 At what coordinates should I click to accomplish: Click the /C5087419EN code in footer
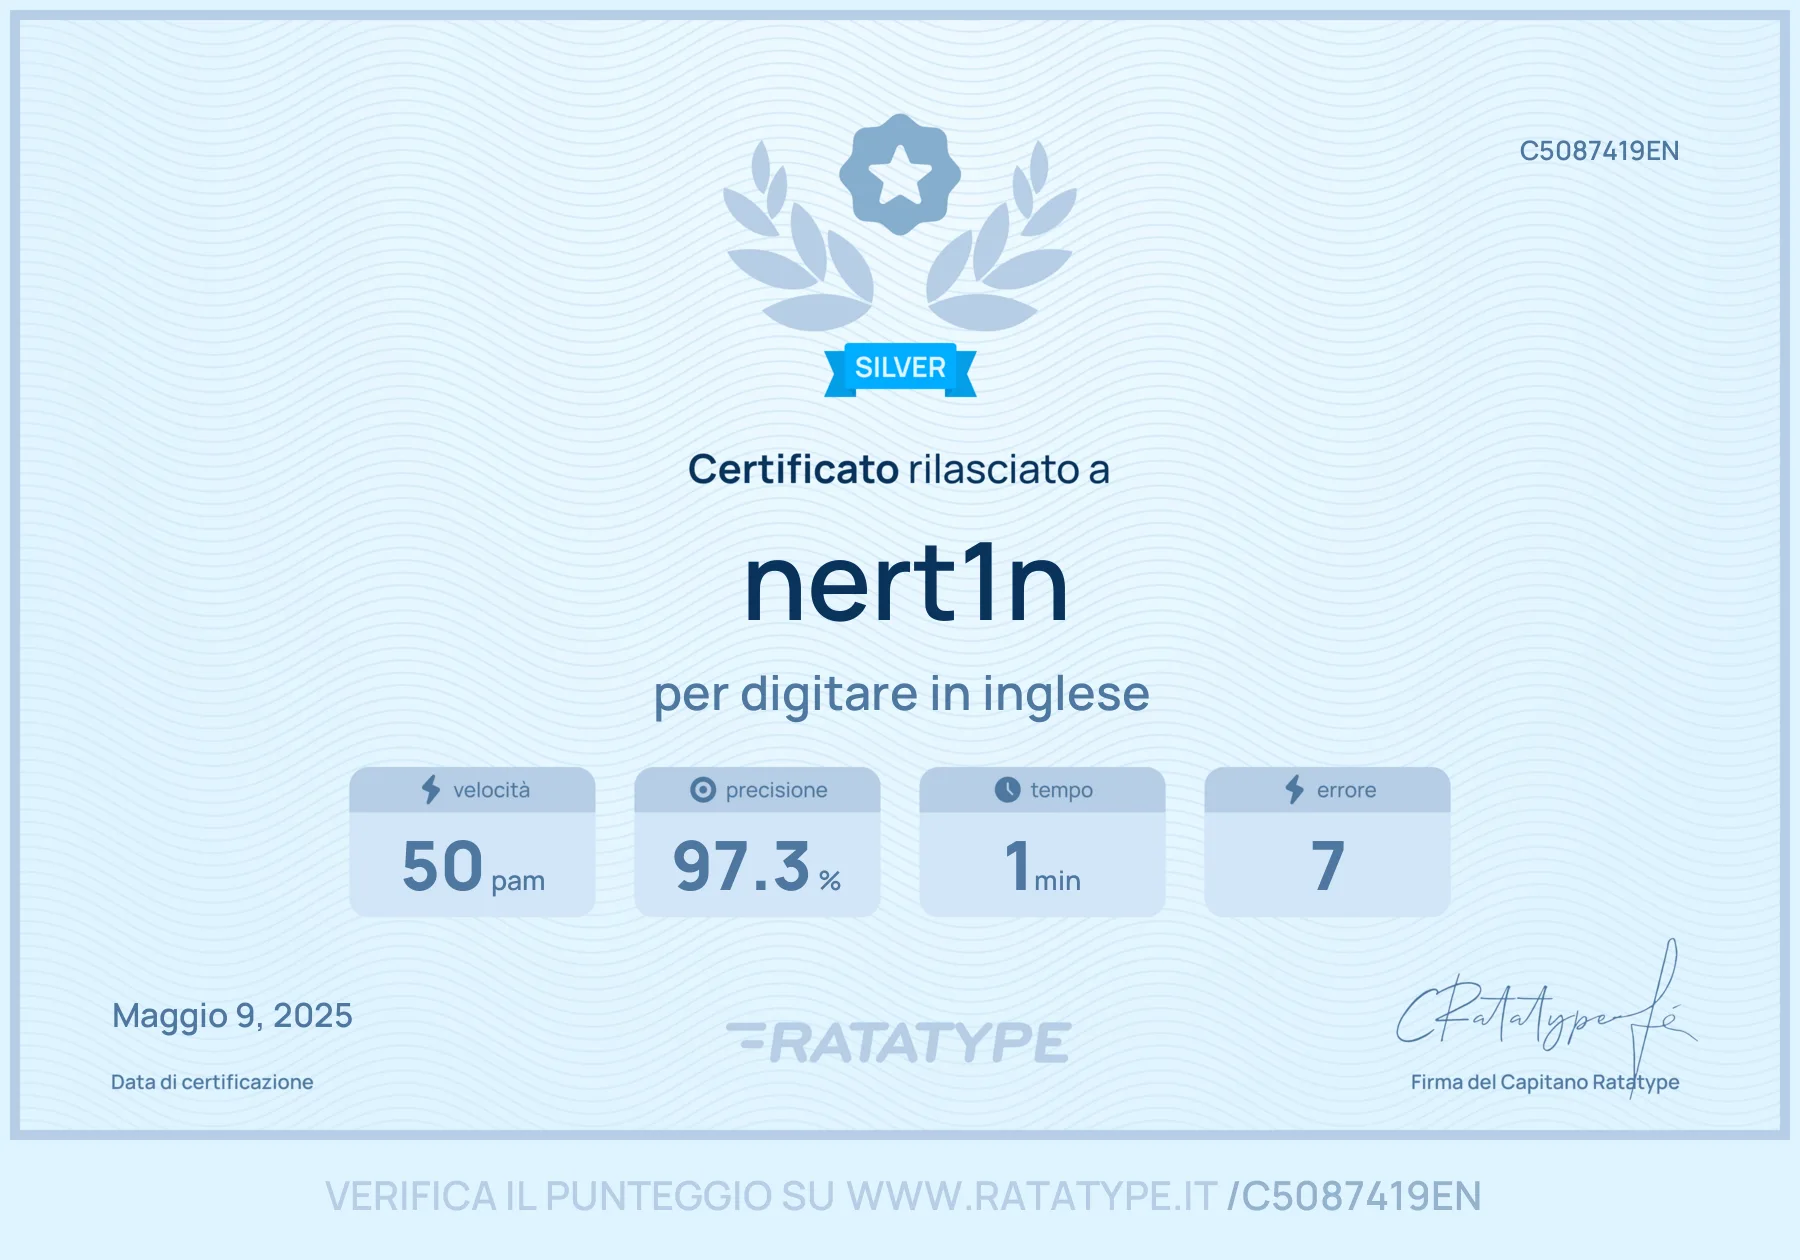(1354, 1196)
